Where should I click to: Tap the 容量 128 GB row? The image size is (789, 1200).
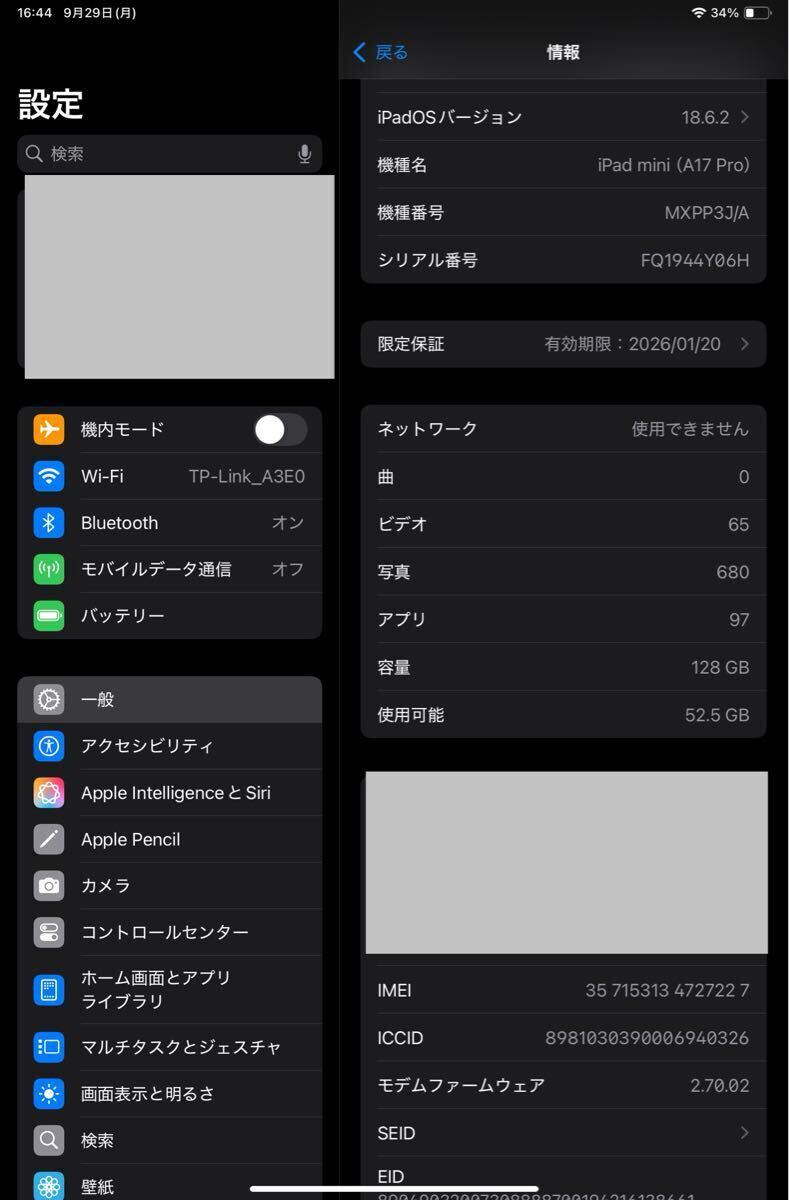tap(563, 667)
